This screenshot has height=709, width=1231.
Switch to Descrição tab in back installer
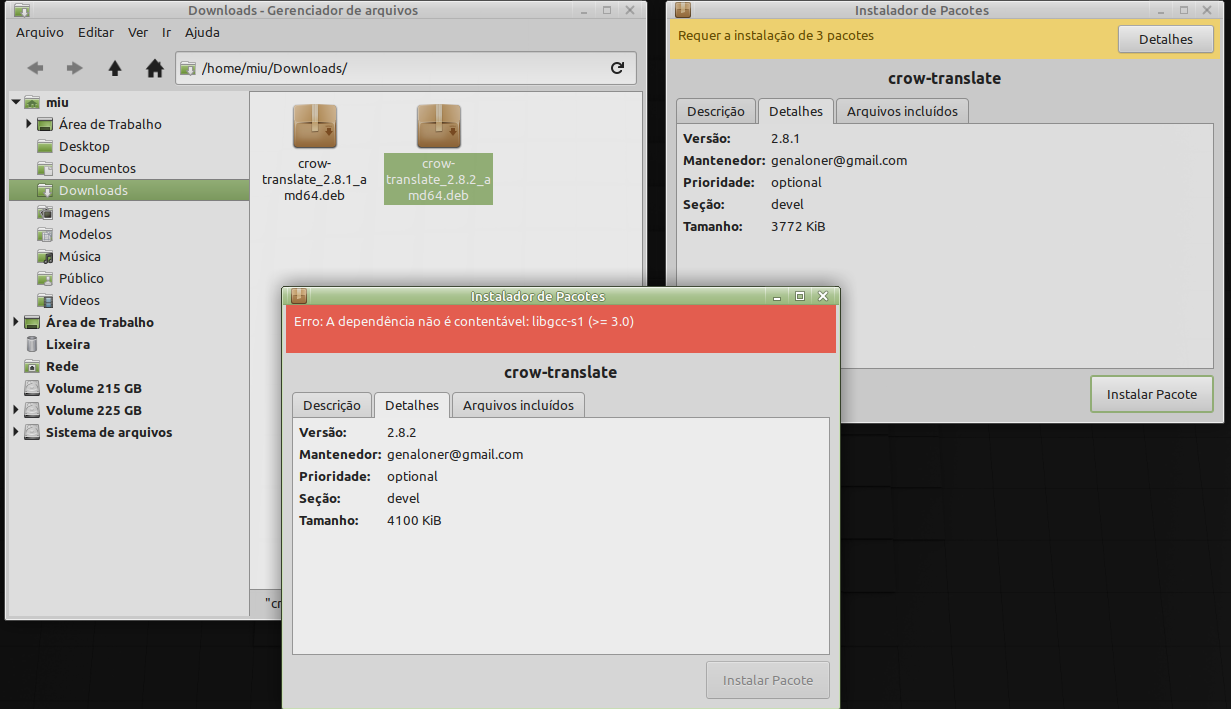point(716,111)
